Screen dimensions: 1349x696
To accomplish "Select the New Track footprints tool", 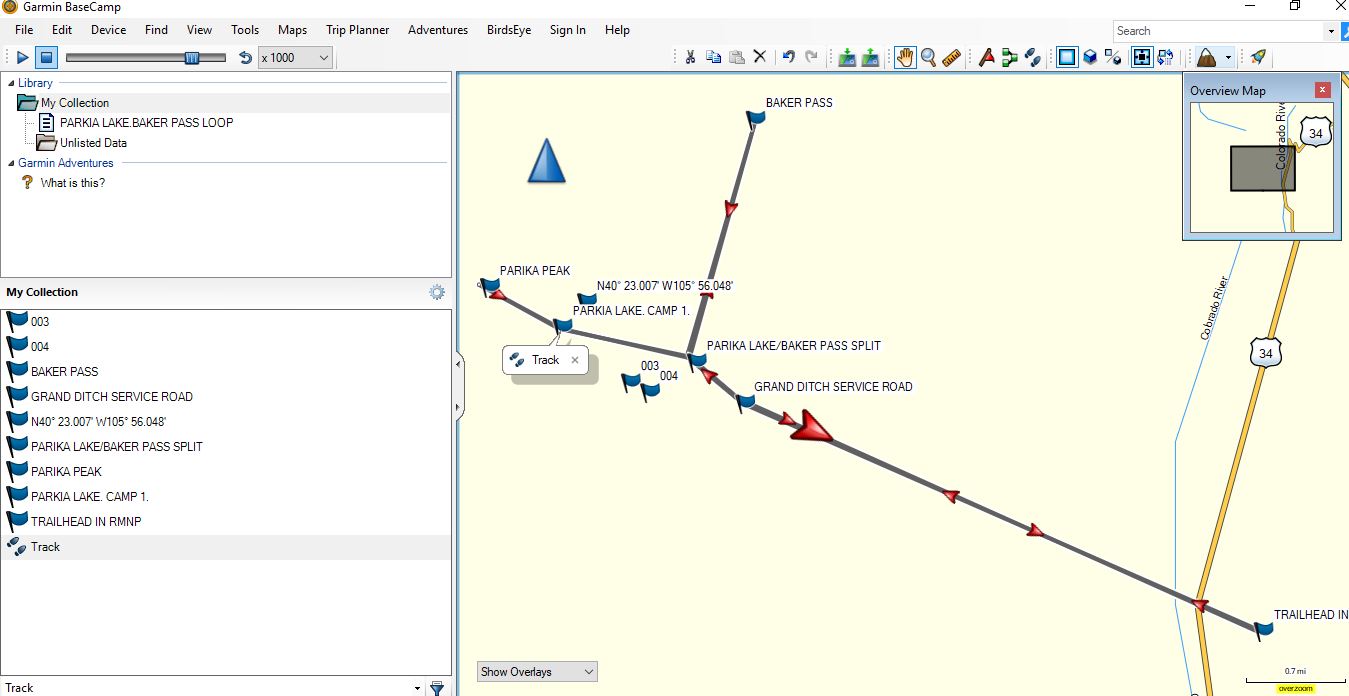I will (x=1033, y=58).
